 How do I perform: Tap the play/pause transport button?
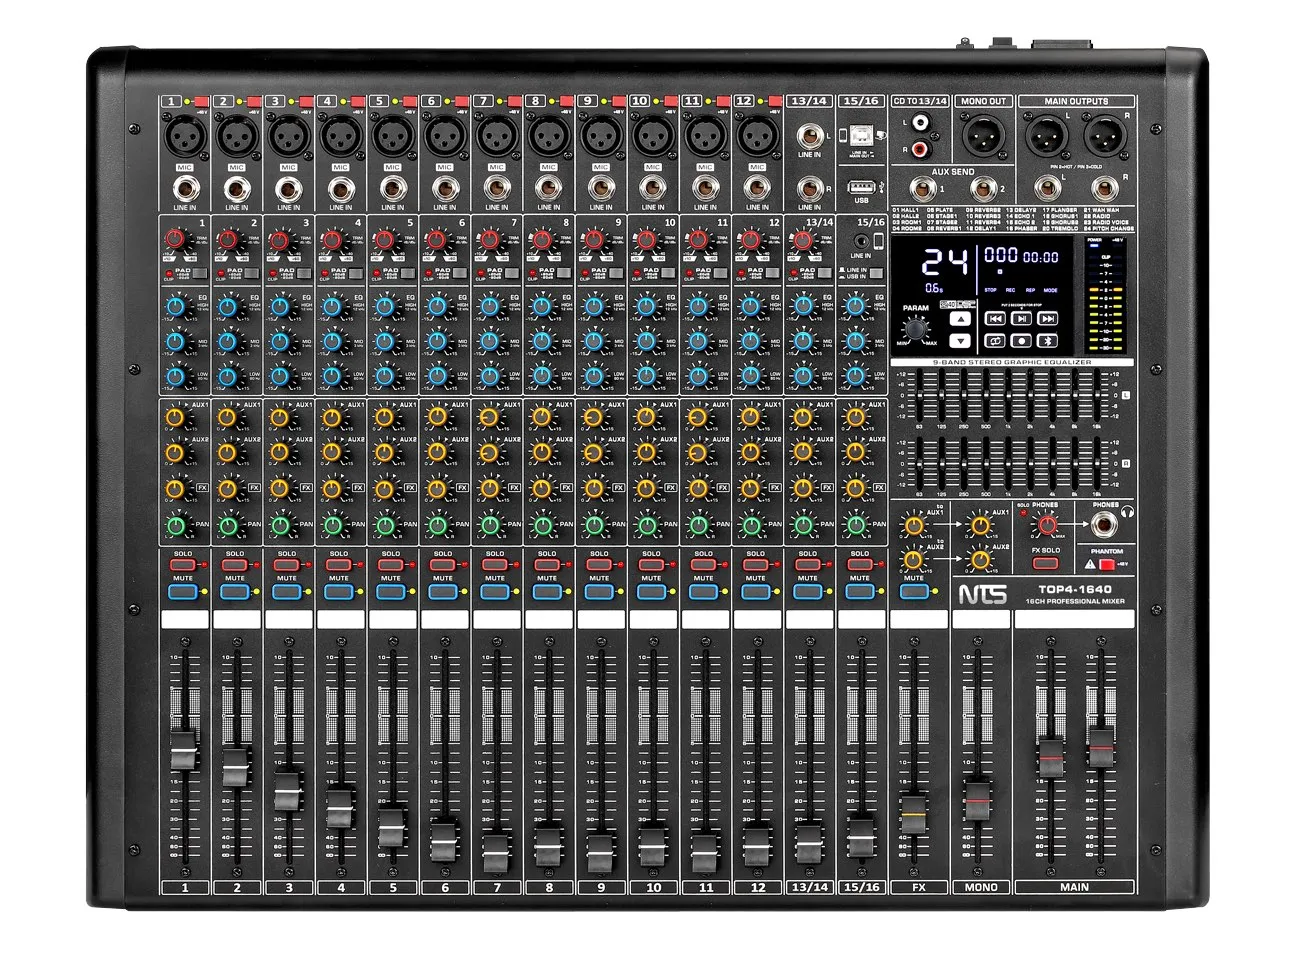(x=1022, y=319)
